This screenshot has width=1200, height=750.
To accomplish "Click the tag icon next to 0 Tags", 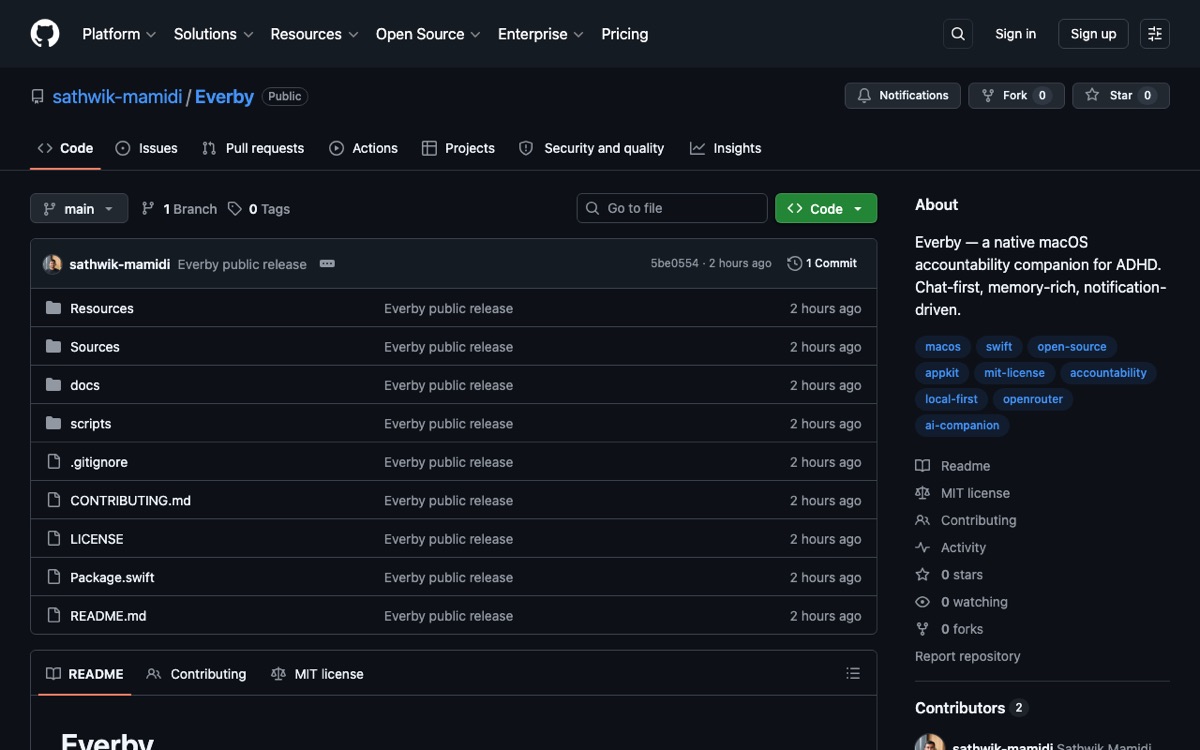I will [235, 209].
